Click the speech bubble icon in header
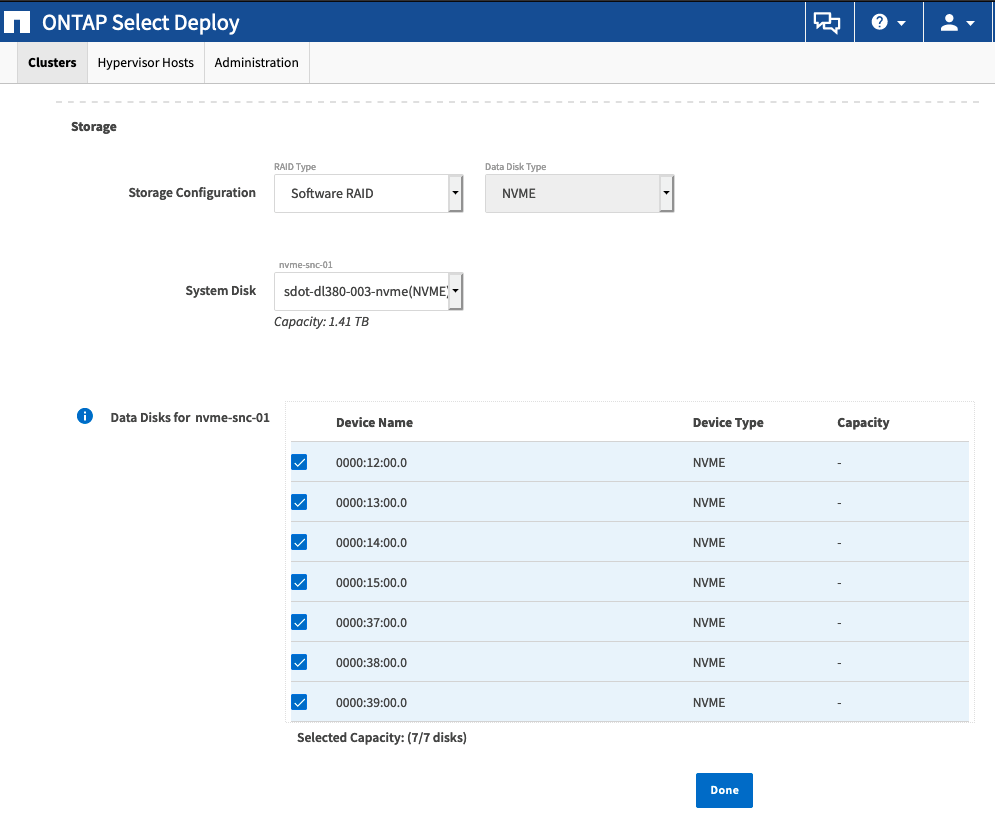This screenshot has height=816, width=995. click(x=828, y=21)
